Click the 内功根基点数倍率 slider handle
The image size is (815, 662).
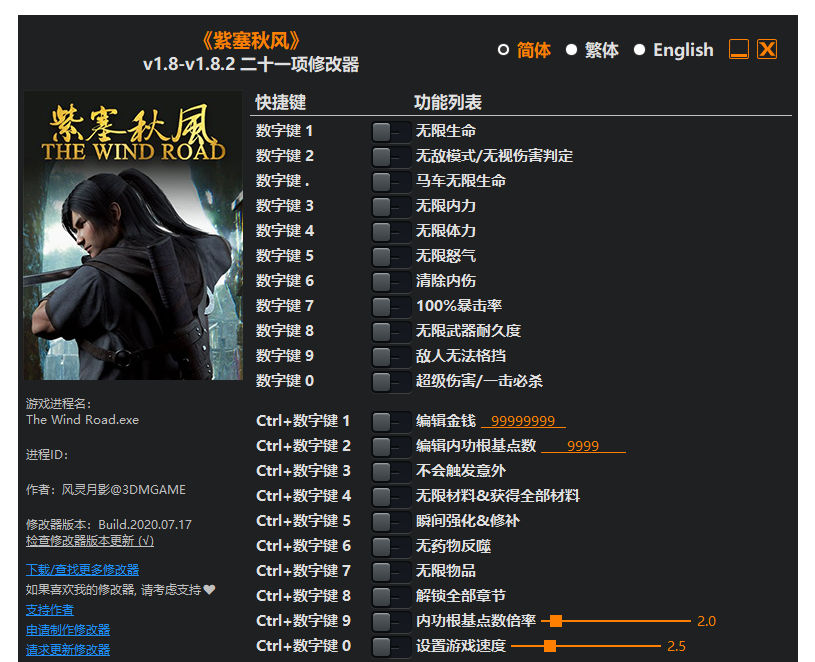tap(556, 621)
